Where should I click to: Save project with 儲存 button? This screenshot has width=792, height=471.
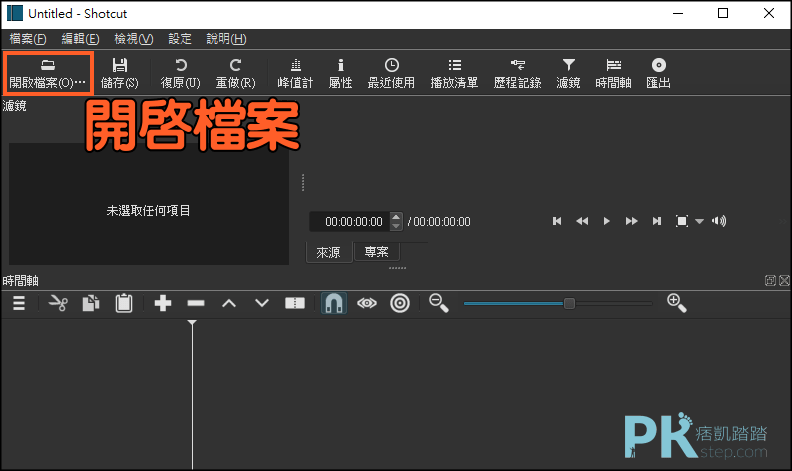tap(120, 73)
